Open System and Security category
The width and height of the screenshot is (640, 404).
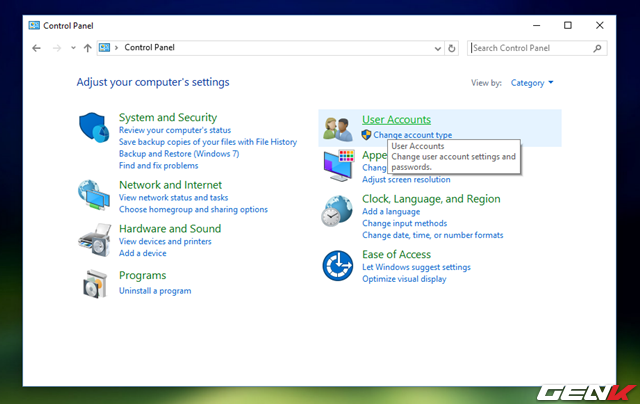[168, 118]
